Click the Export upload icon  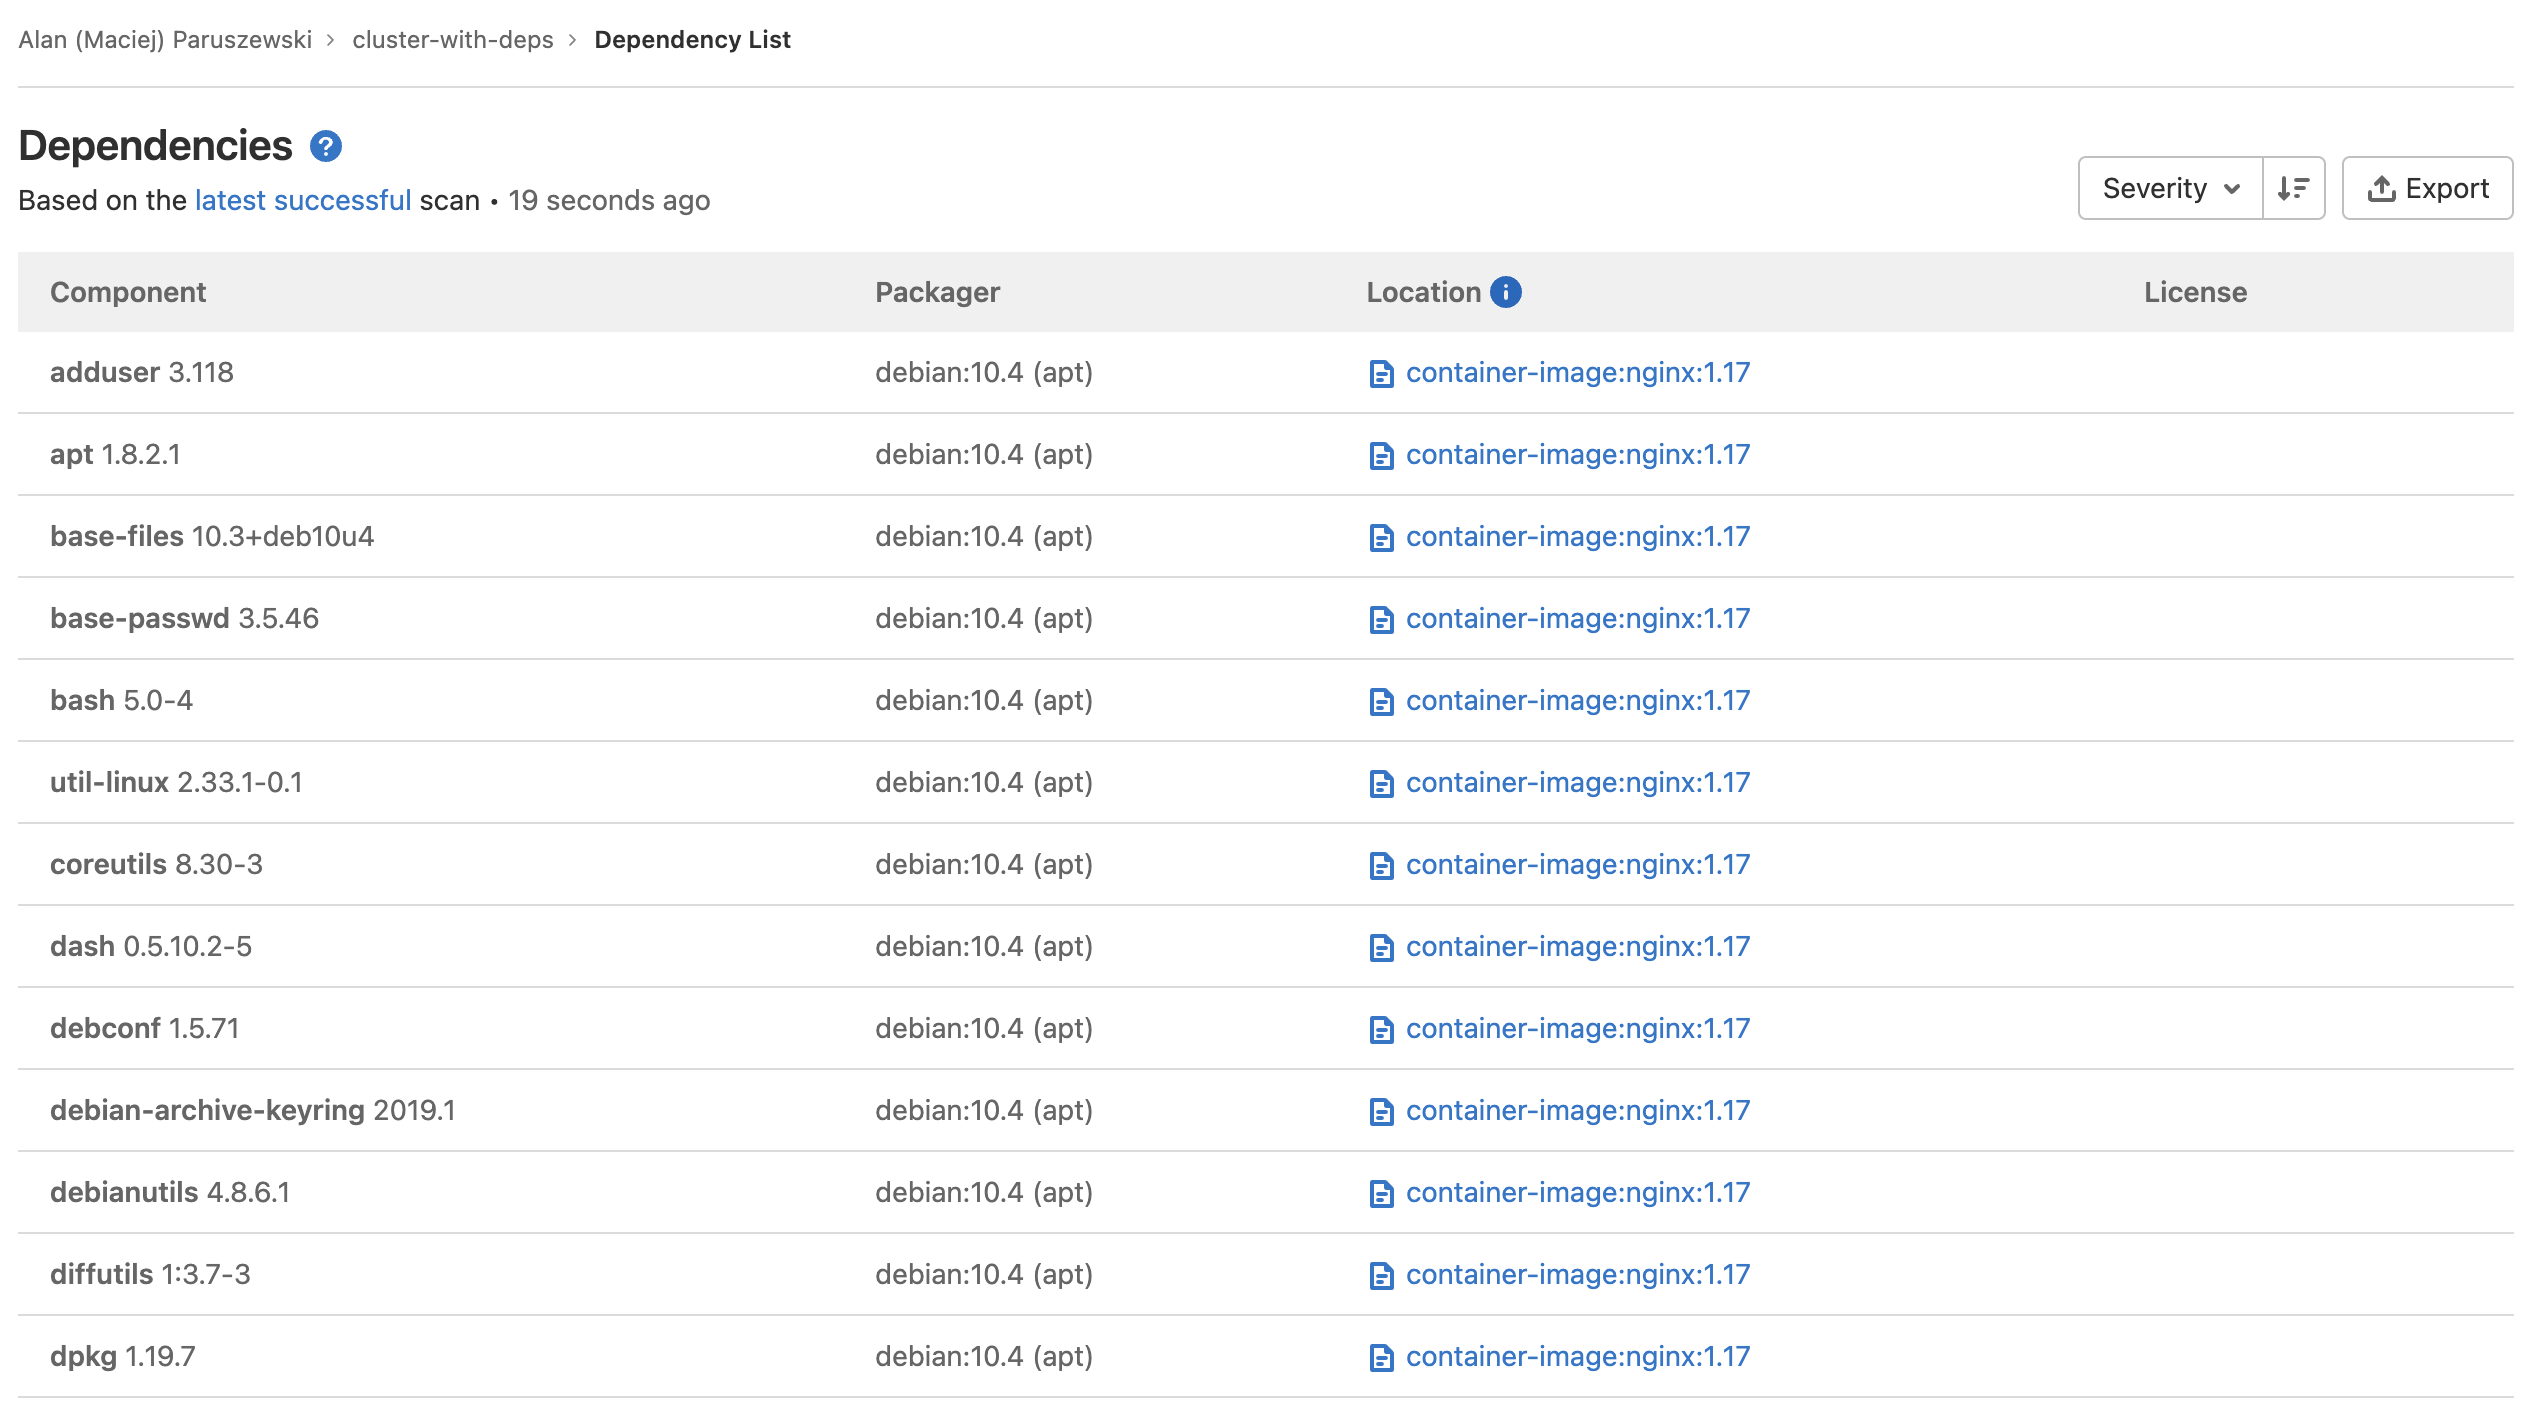(2382, 187)
